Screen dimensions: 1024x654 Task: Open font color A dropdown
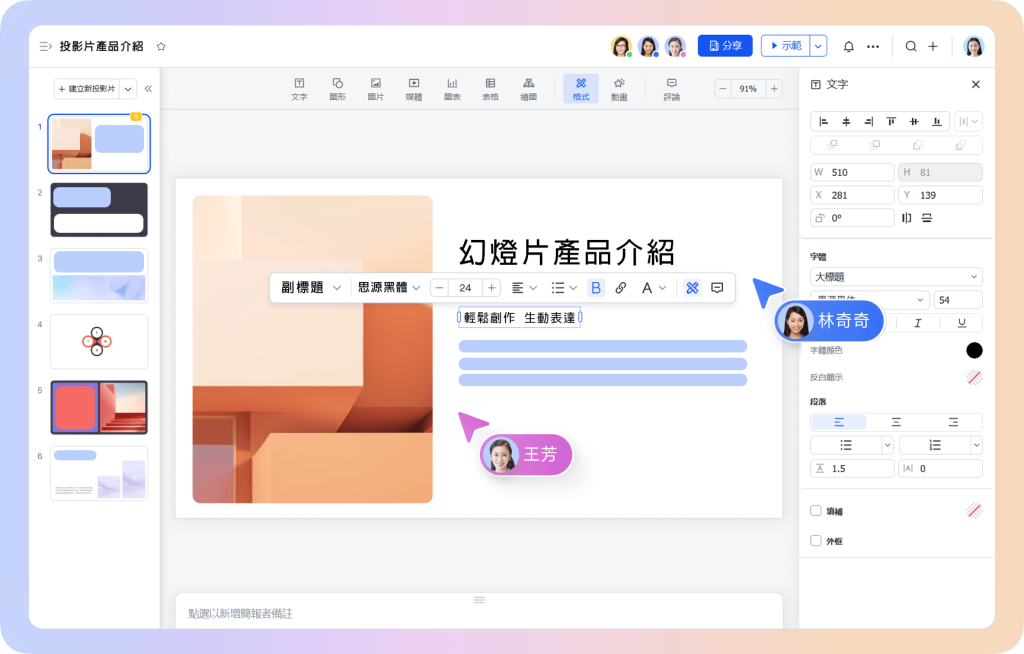pyautogui.click(x=653, y=287)
